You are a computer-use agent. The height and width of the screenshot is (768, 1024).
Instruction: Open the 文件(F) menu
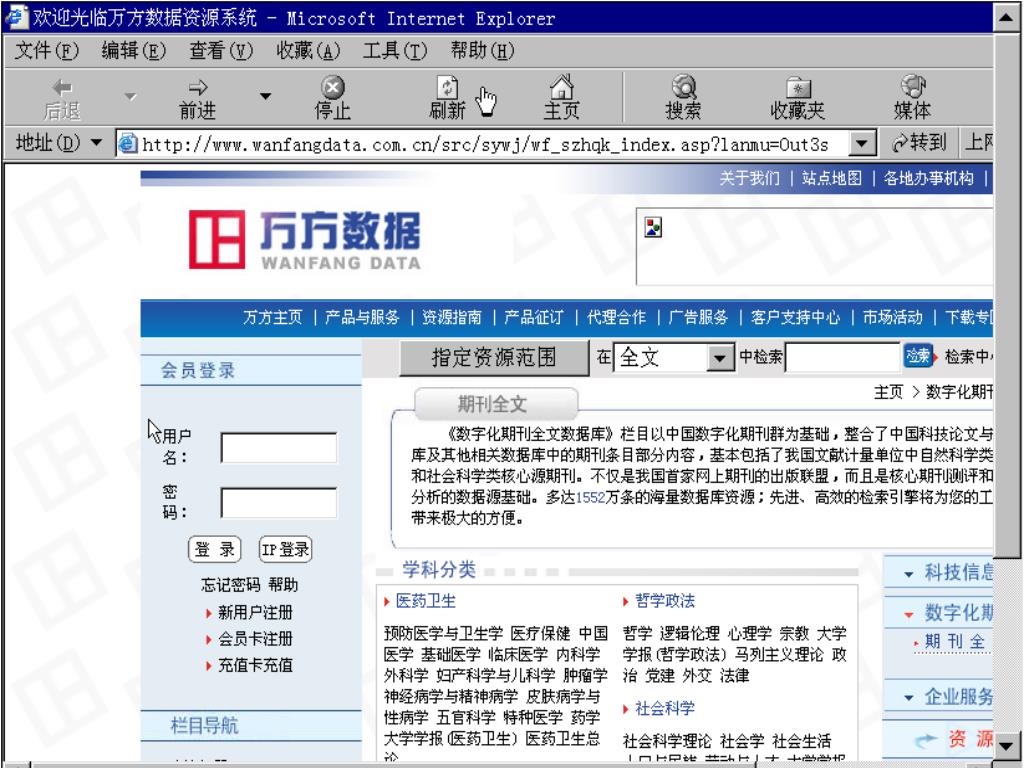point(46,50)
